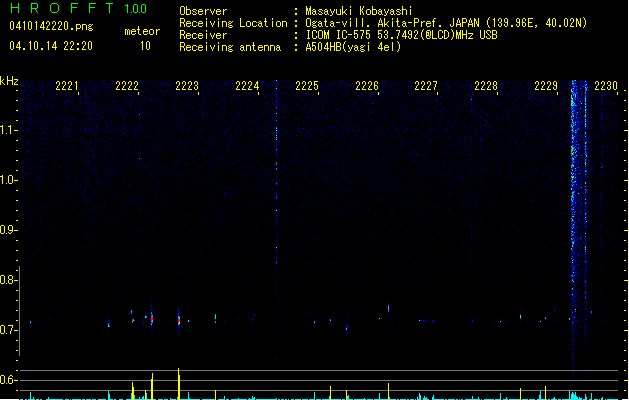The image size is (629, 400).
Task: Click the date stamp 04.10.14 22:20
Action: point(51,46)
